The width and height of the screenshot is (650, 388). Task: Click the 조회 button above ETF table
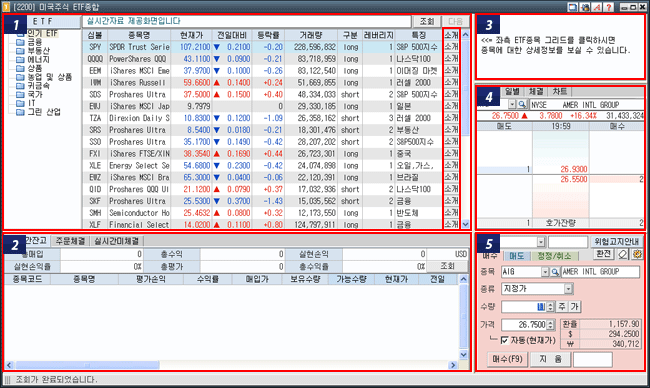(x=427, y=22)
